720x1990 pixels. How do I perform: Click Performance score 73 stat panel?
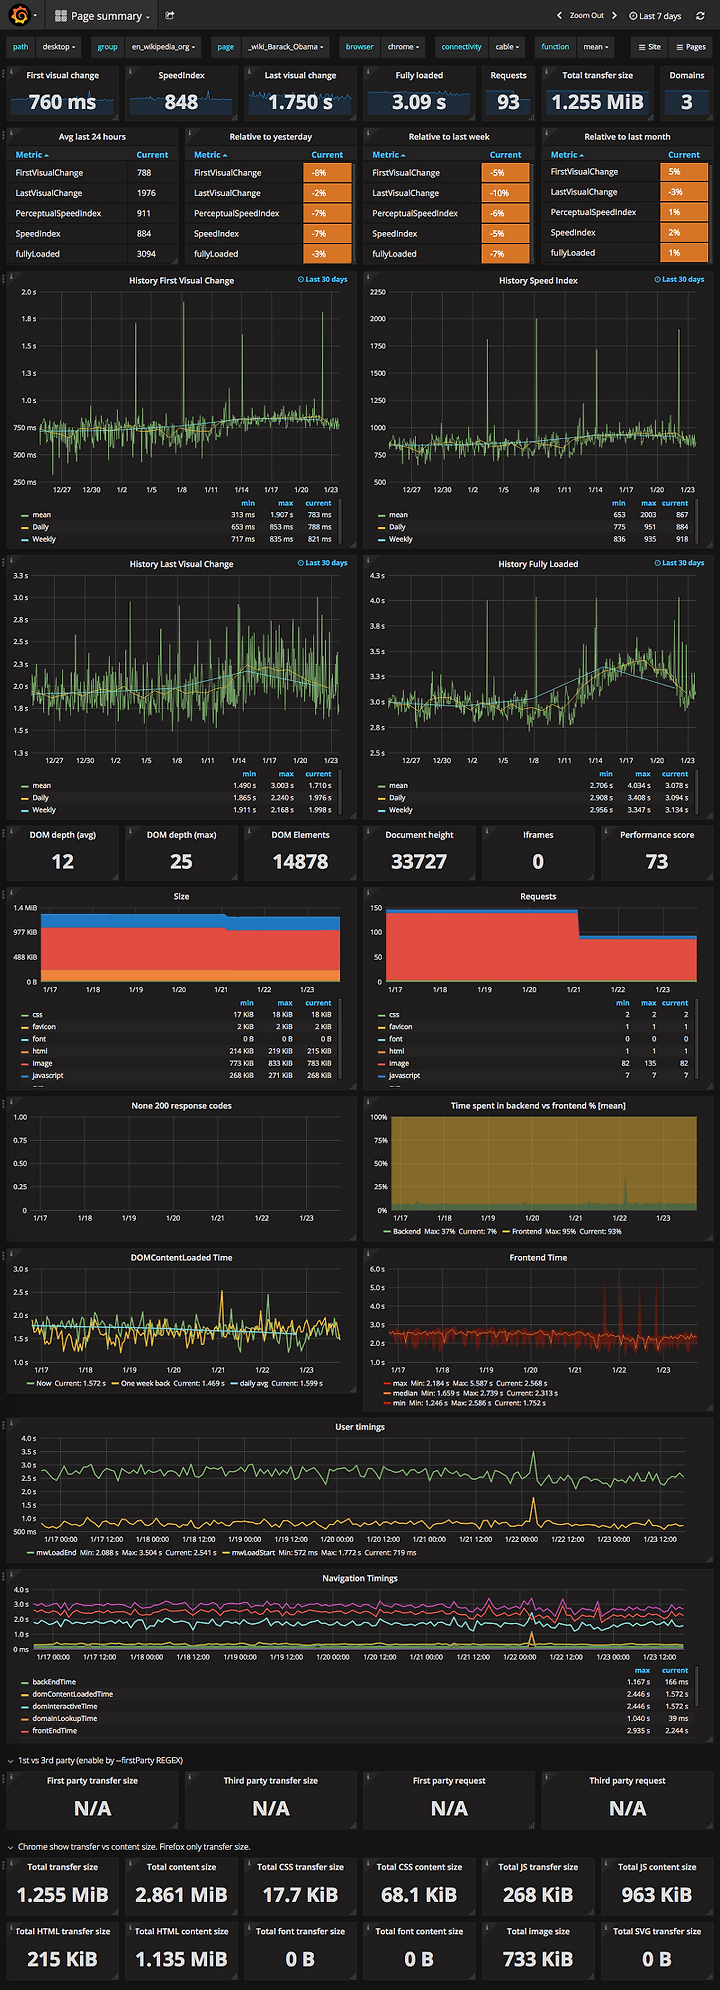click(x=656, y=851)
